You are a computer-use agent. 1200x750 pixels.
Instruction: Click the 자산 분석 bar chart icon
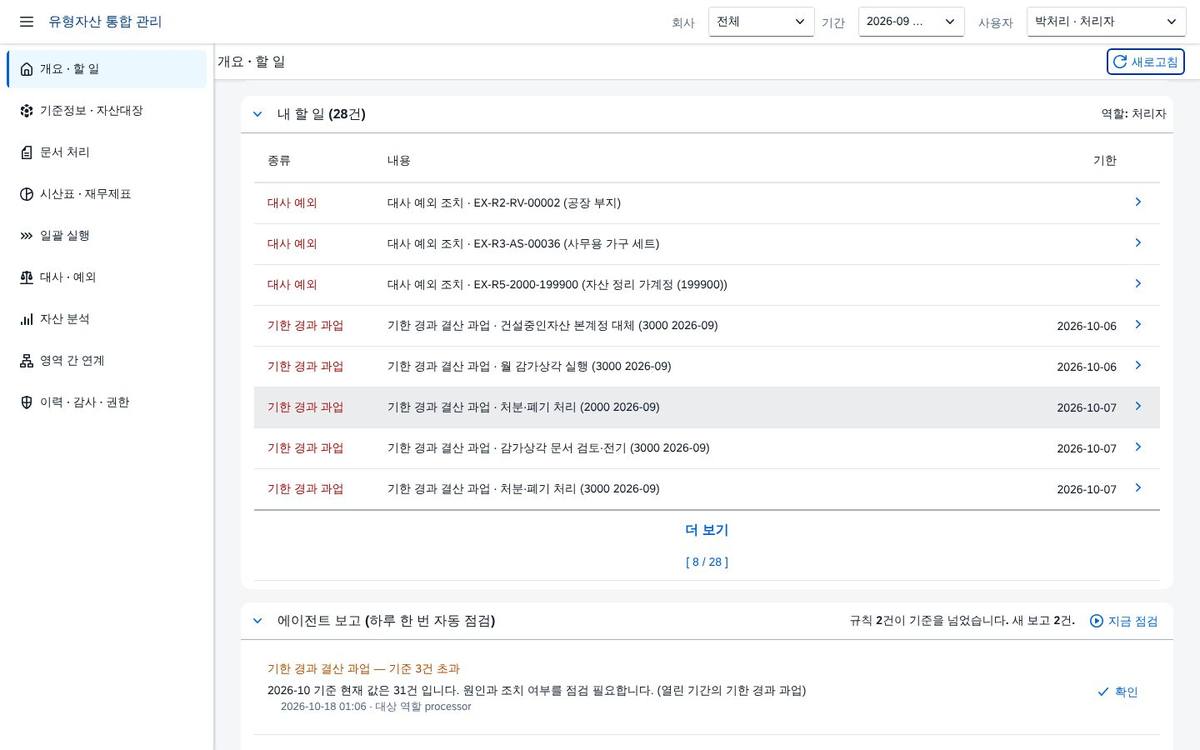point(26,319)
